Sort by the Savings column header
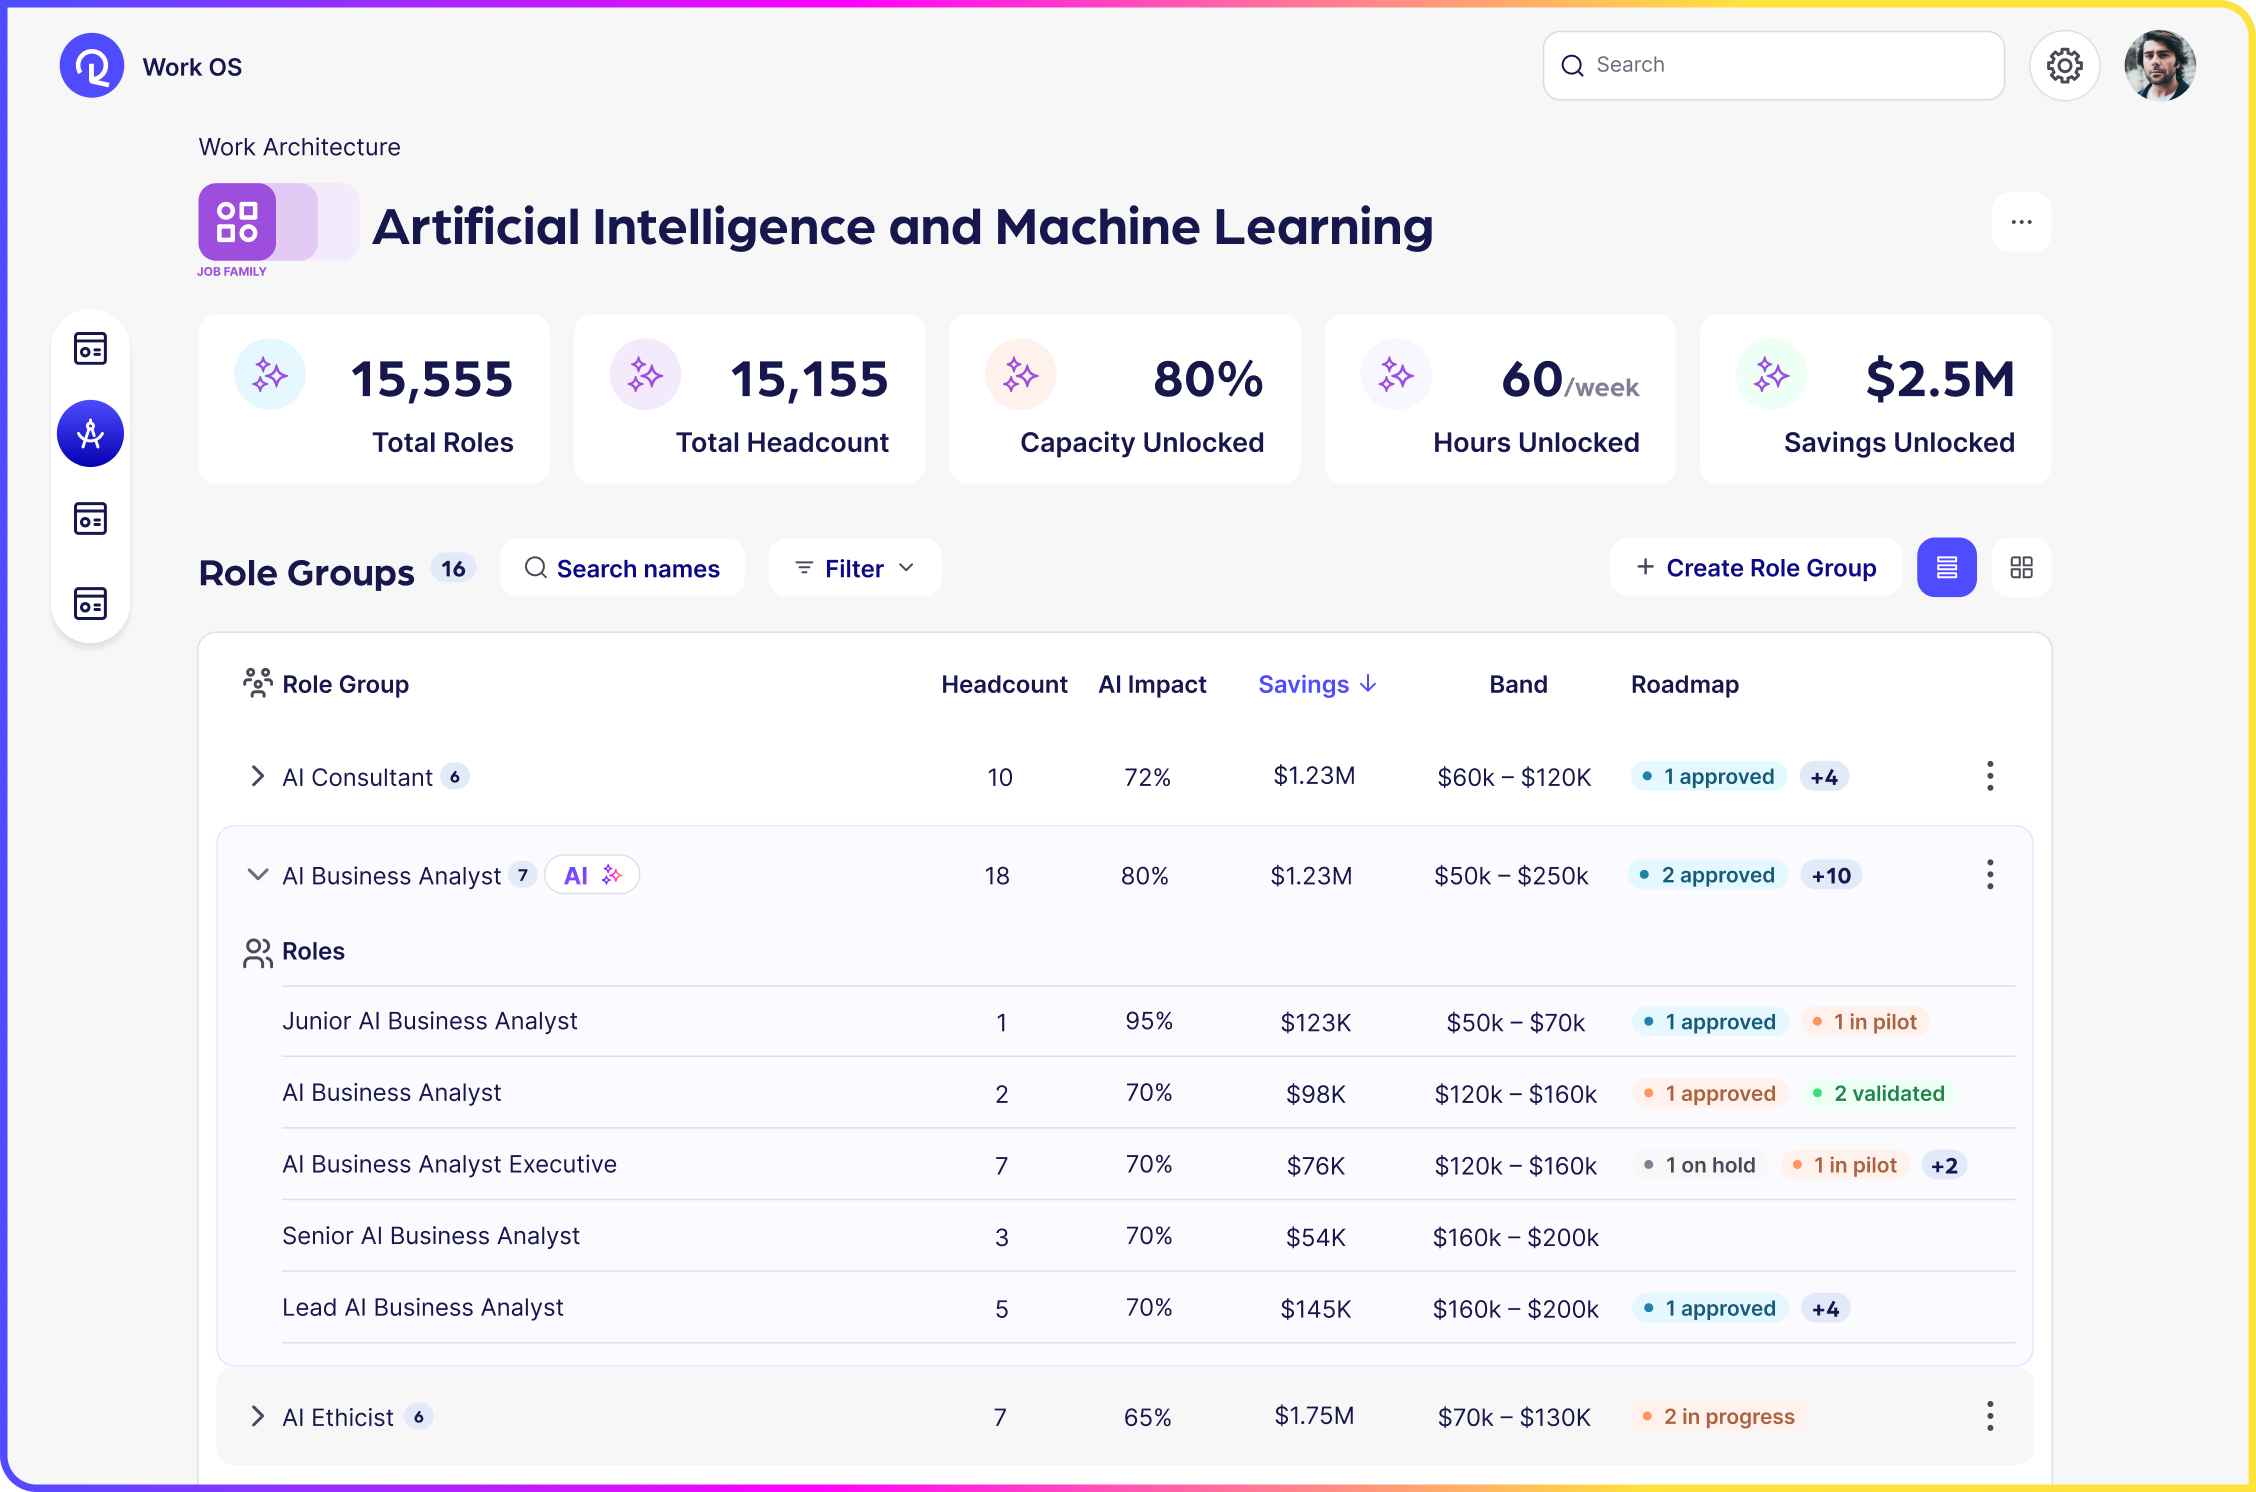Viewport: 2256px width, 1492px height. [x=1316, y=684]
